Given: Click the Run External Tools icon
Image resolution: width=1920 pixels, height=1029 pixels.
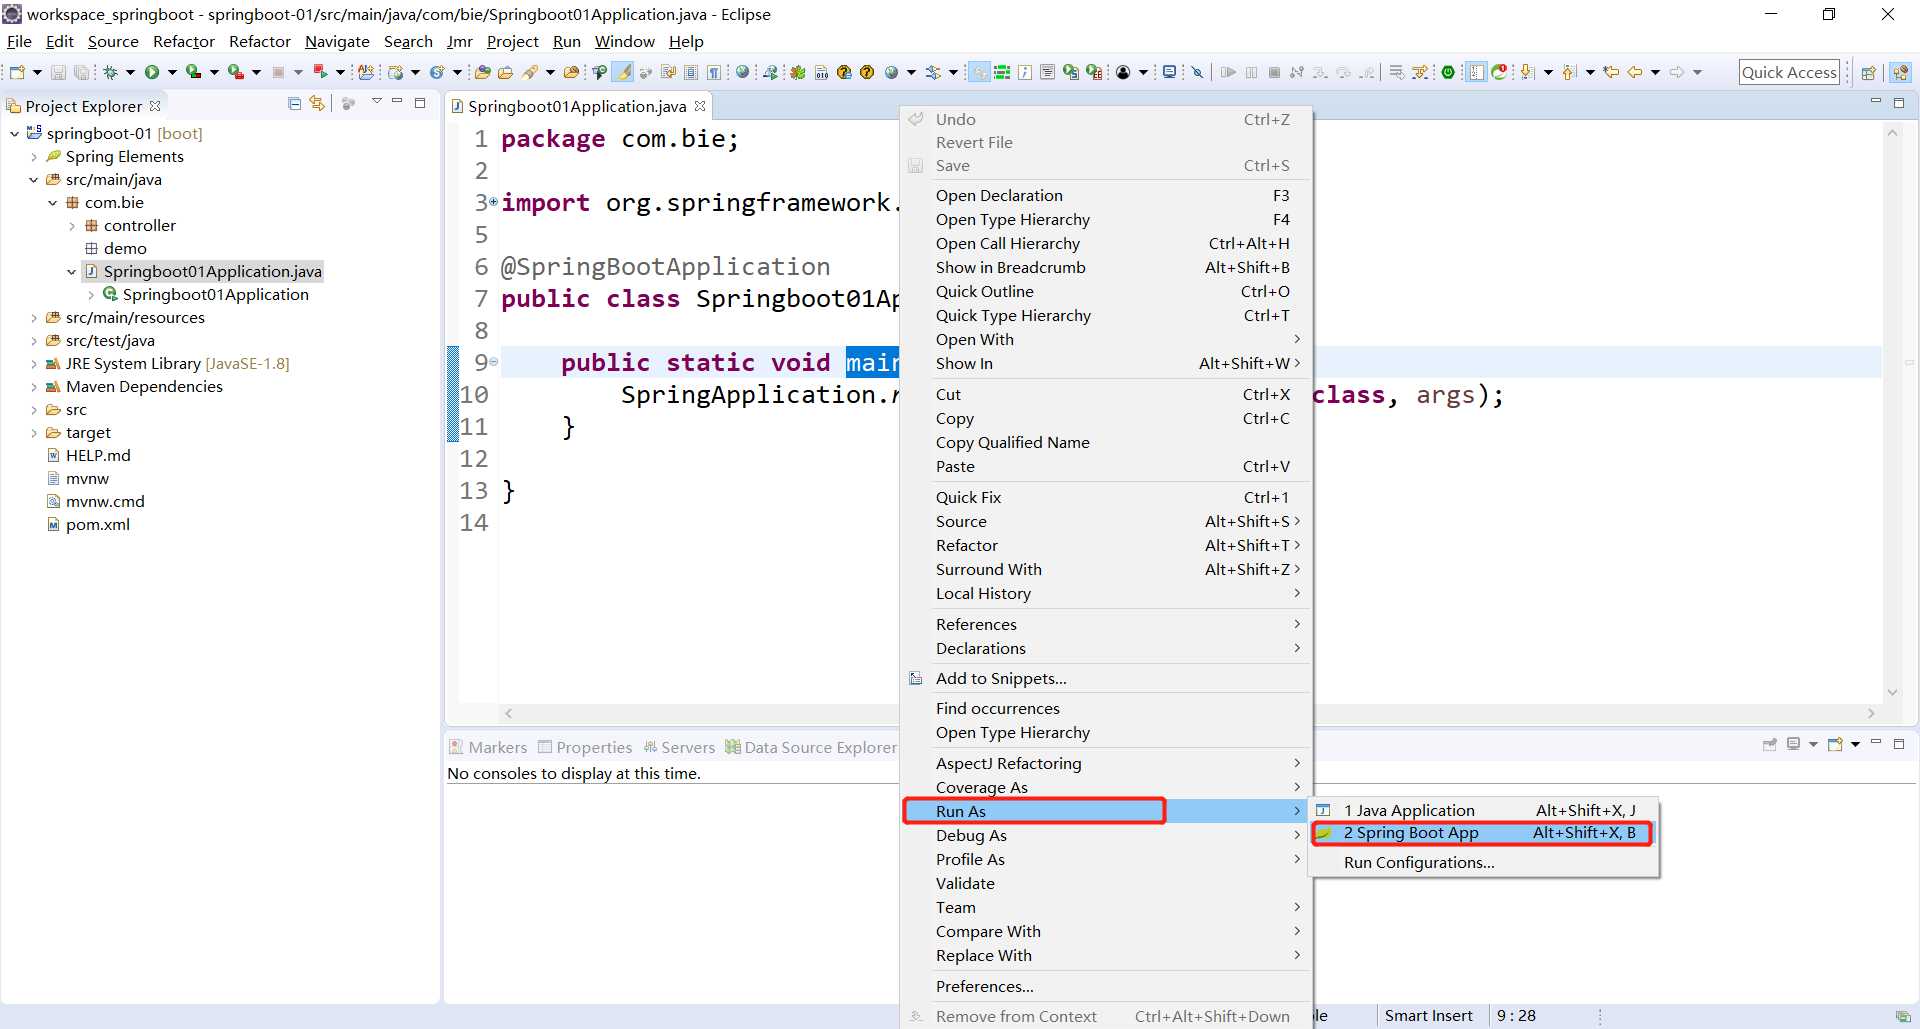Looking at the screenshot, I should (x=236, y=72).
